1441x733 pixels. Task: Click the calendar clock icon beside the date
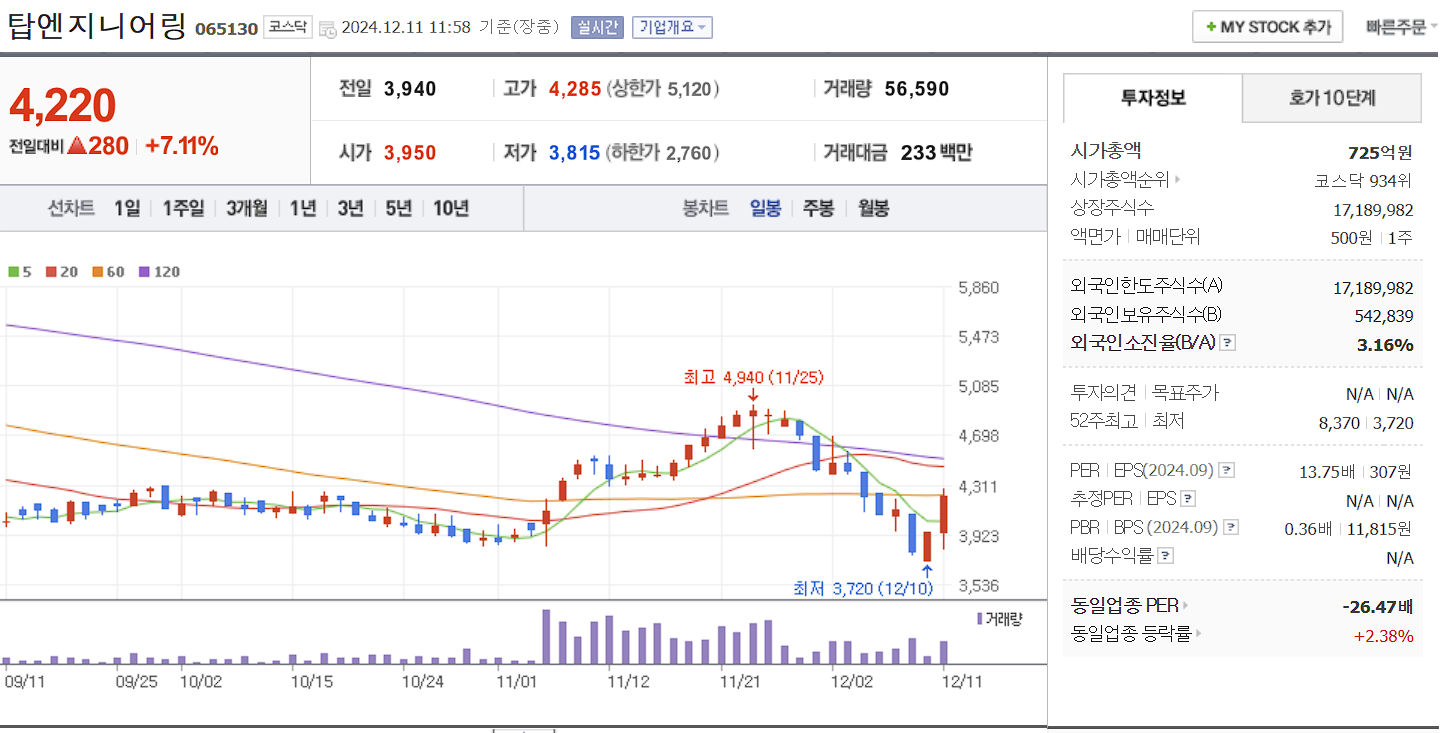tap(327, 29)
